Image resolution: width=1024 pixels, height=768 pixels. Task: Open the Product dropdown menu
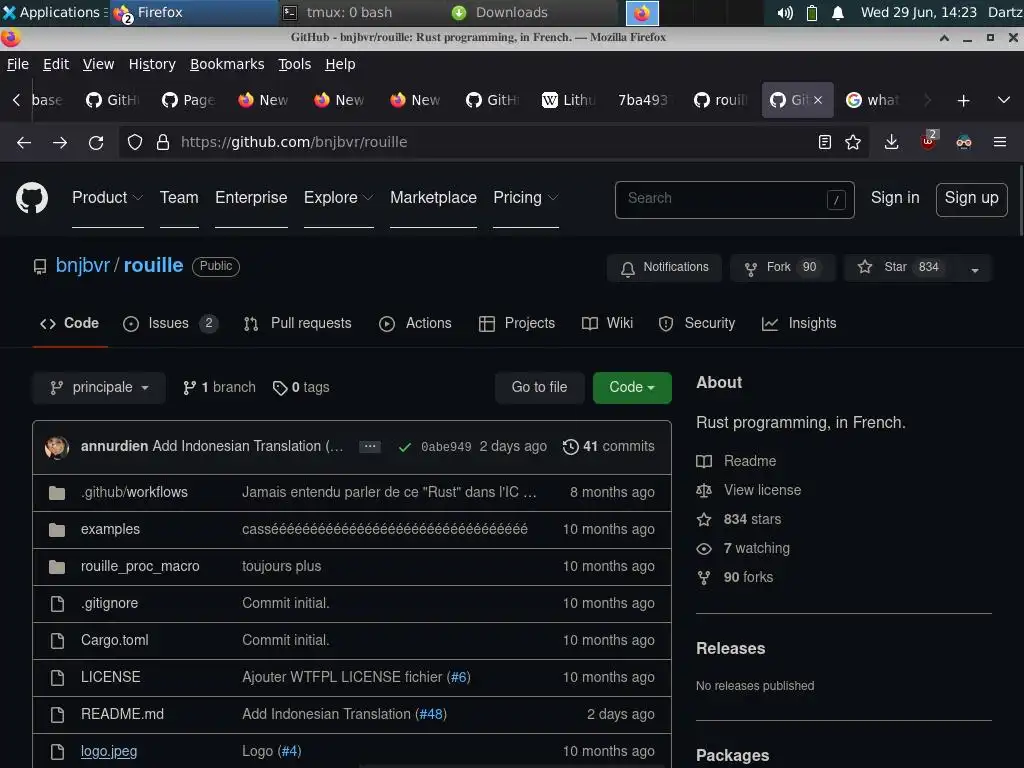(108, 197)
